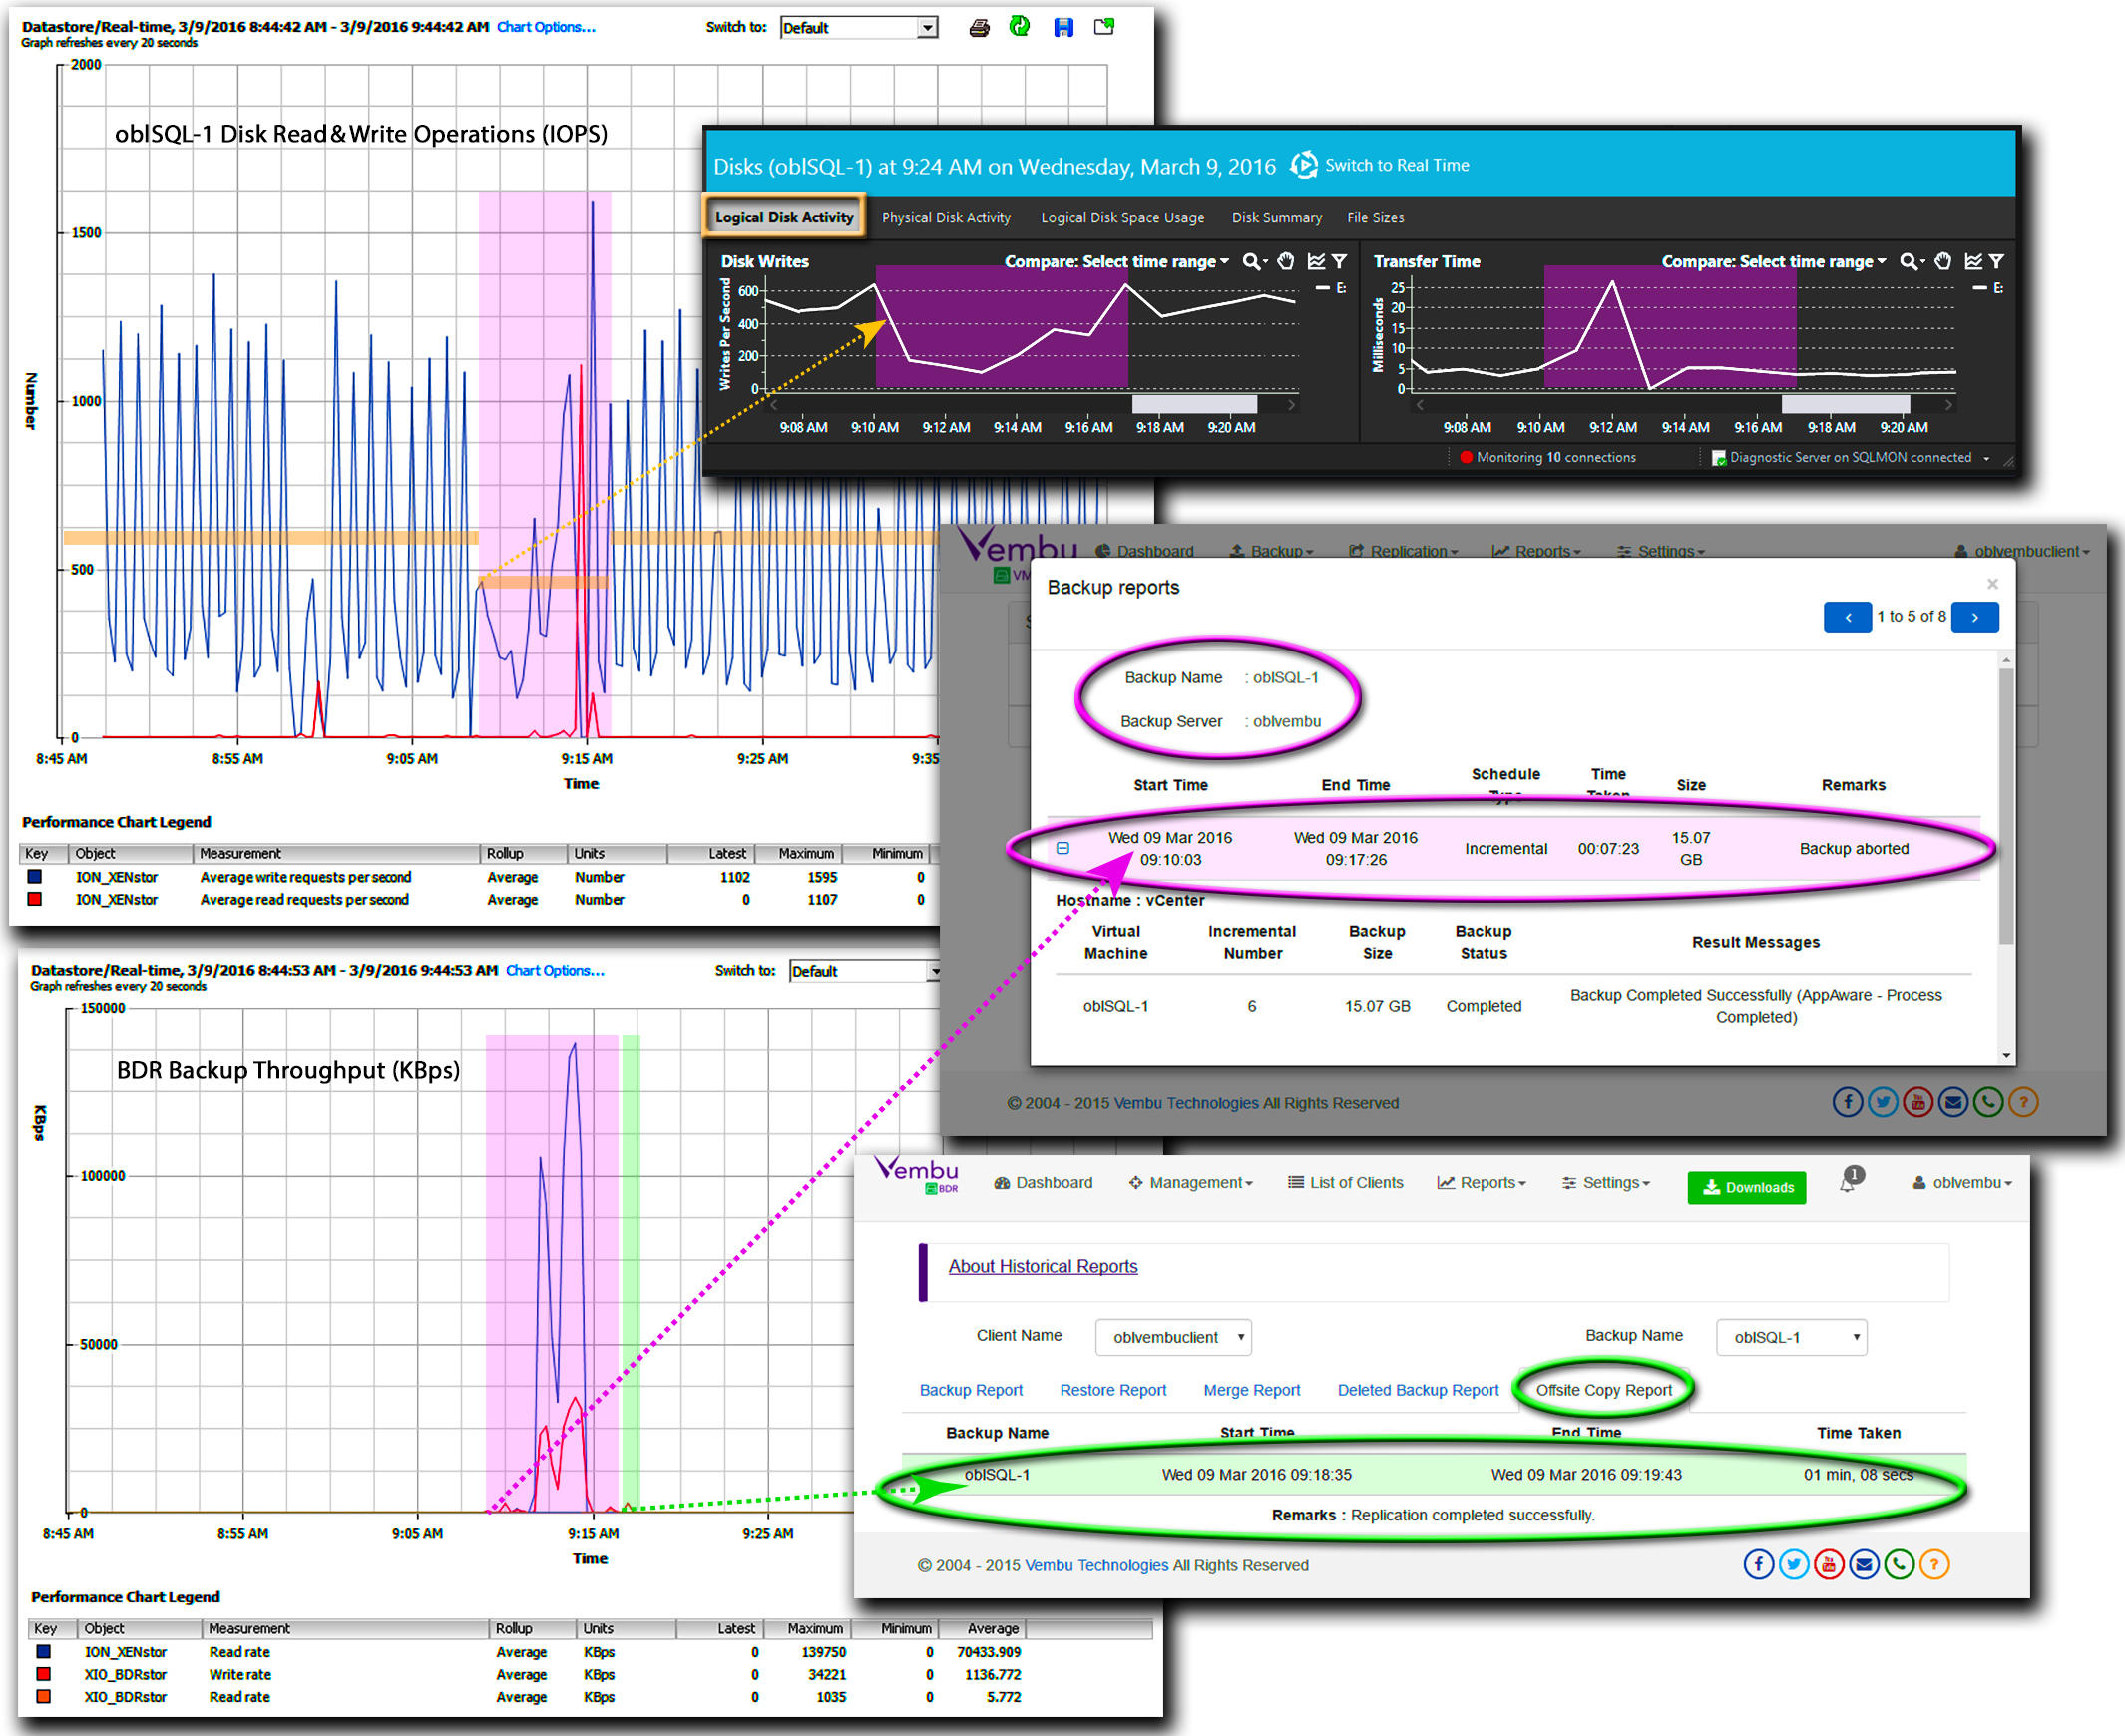2125x1736 pixels.
Task: Open the zoom magnifier in Disk Writes chart
Action: click(1251, 262)
